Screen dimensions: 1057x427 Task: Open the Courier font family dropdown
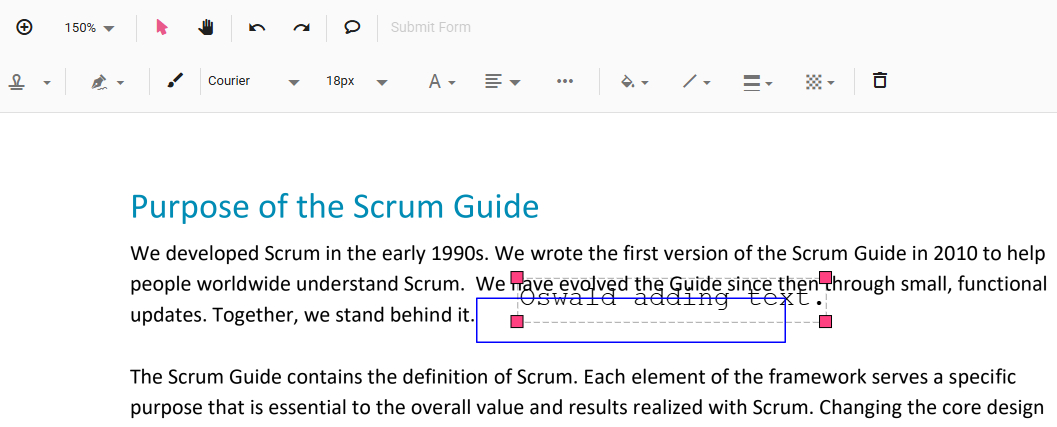click(253, 81)
